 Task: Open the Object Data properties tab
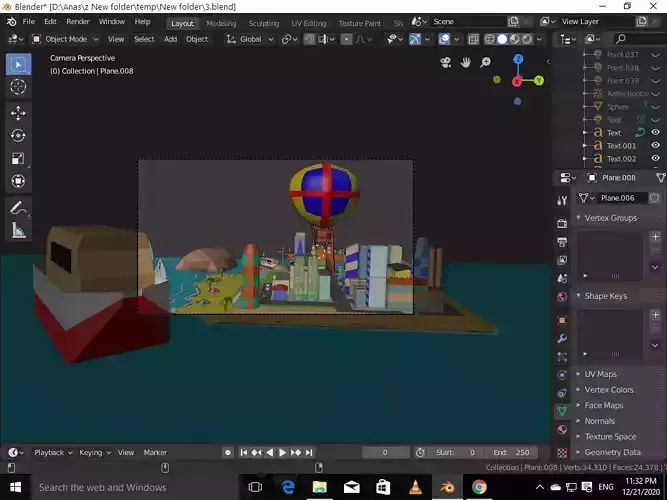(x=562, y=411)
